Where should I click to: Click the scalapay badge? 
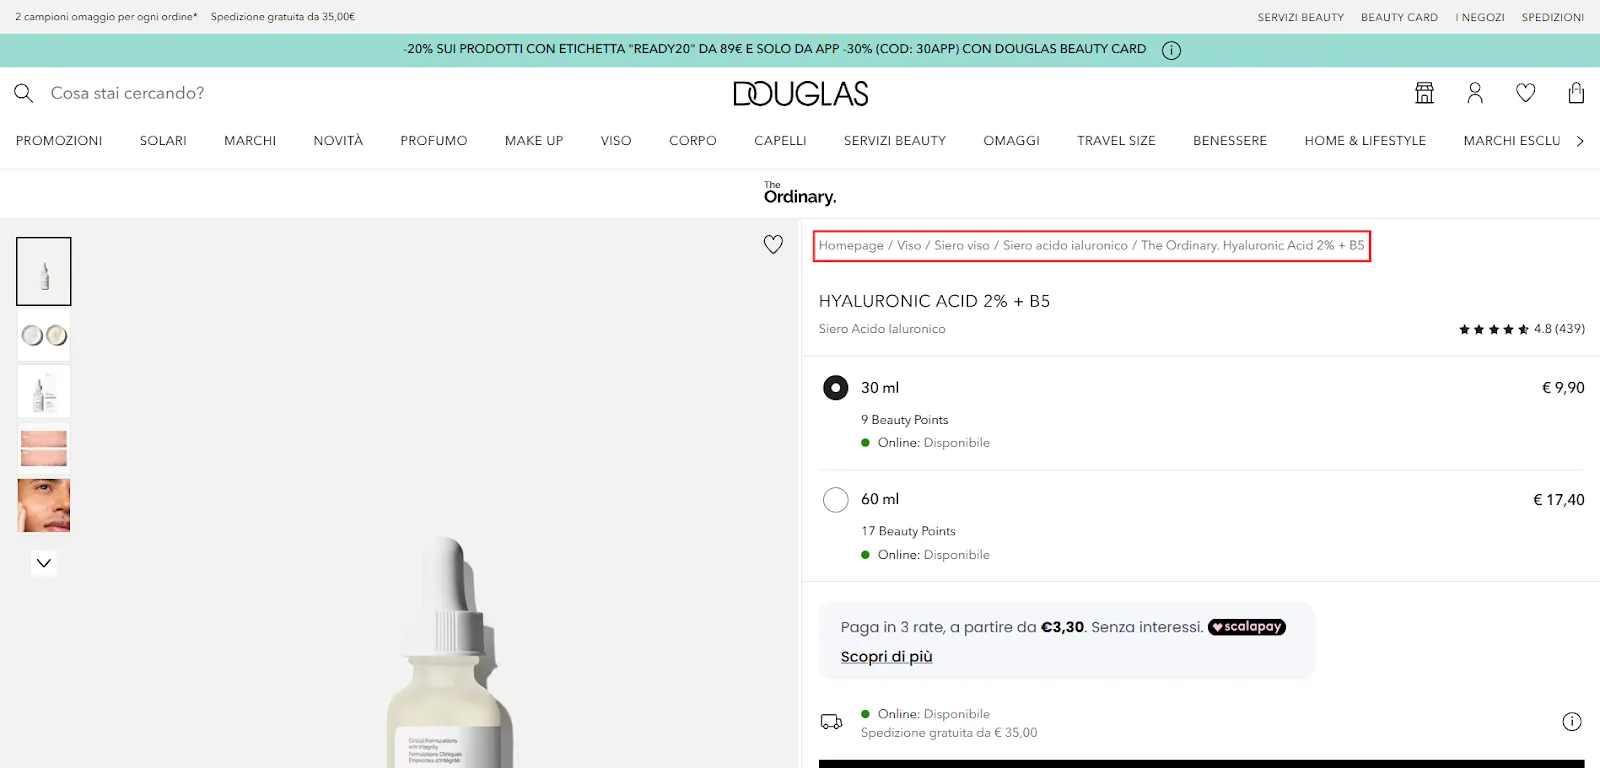[1246, 627]
